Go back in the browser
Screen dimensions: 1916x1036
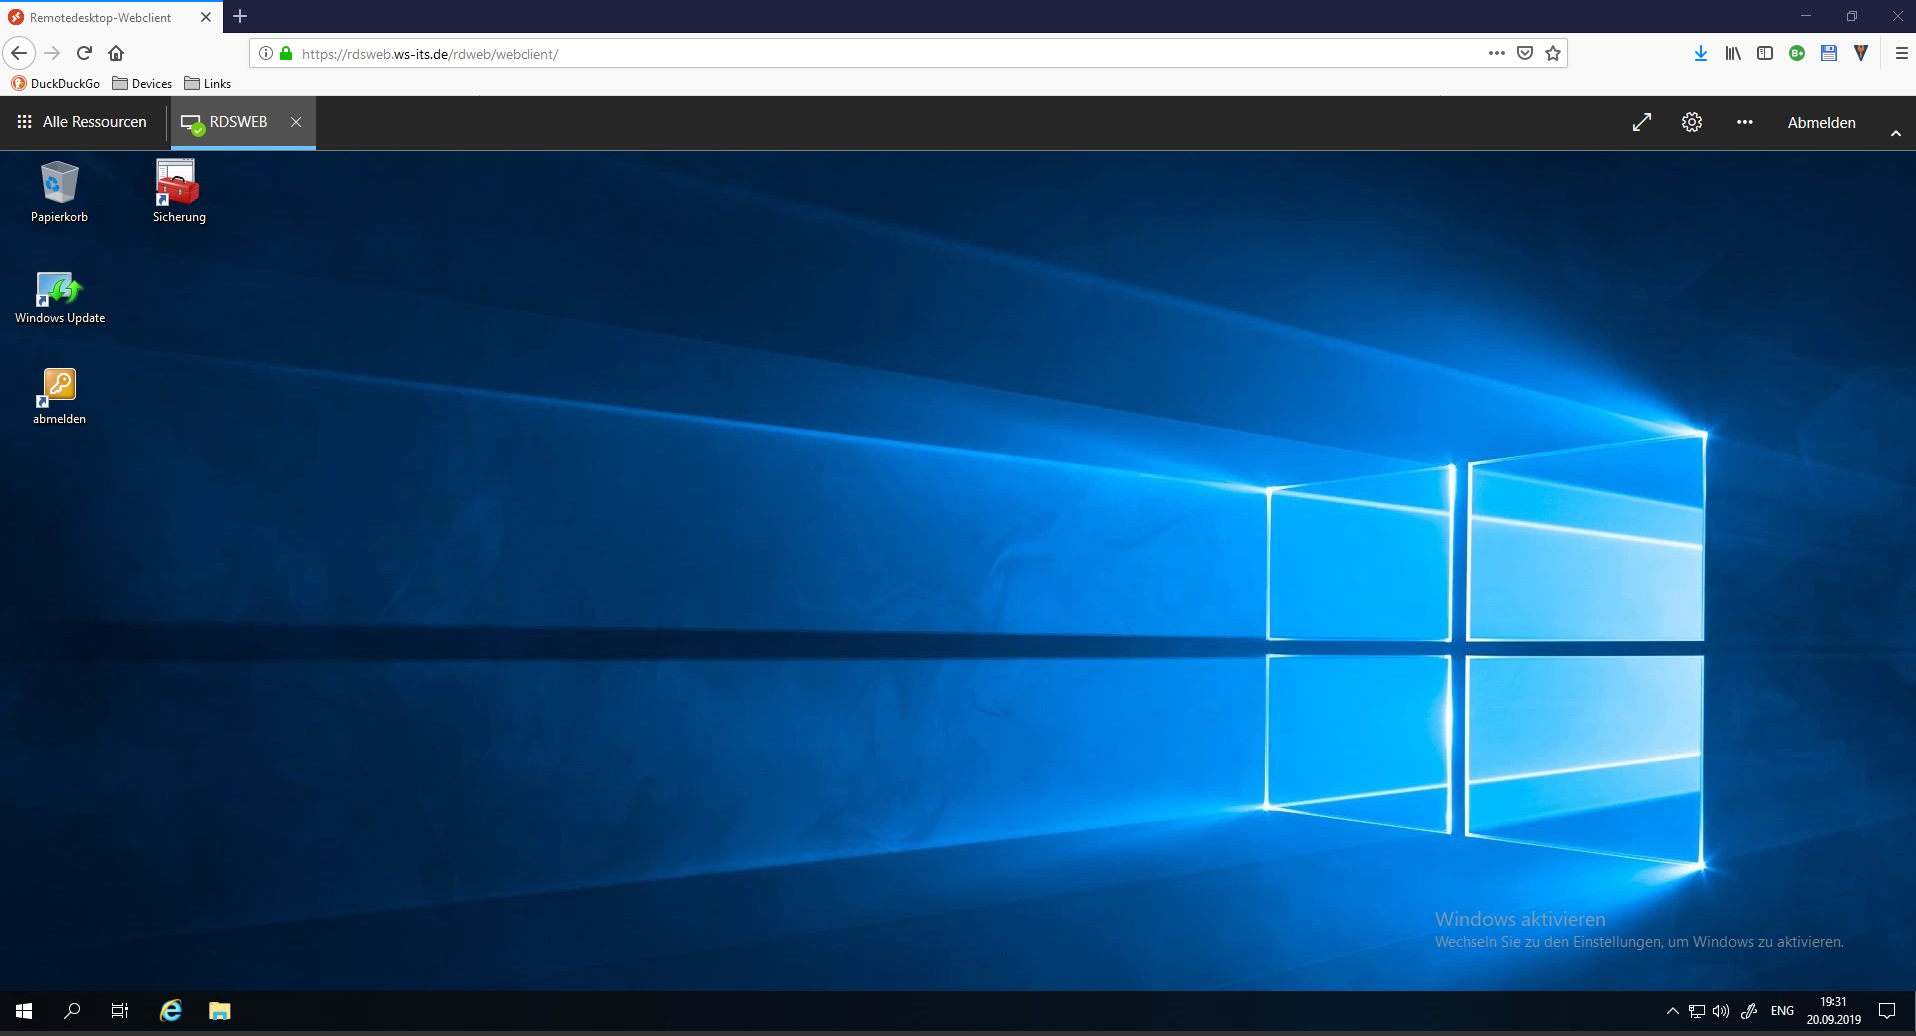pos(19,53)
